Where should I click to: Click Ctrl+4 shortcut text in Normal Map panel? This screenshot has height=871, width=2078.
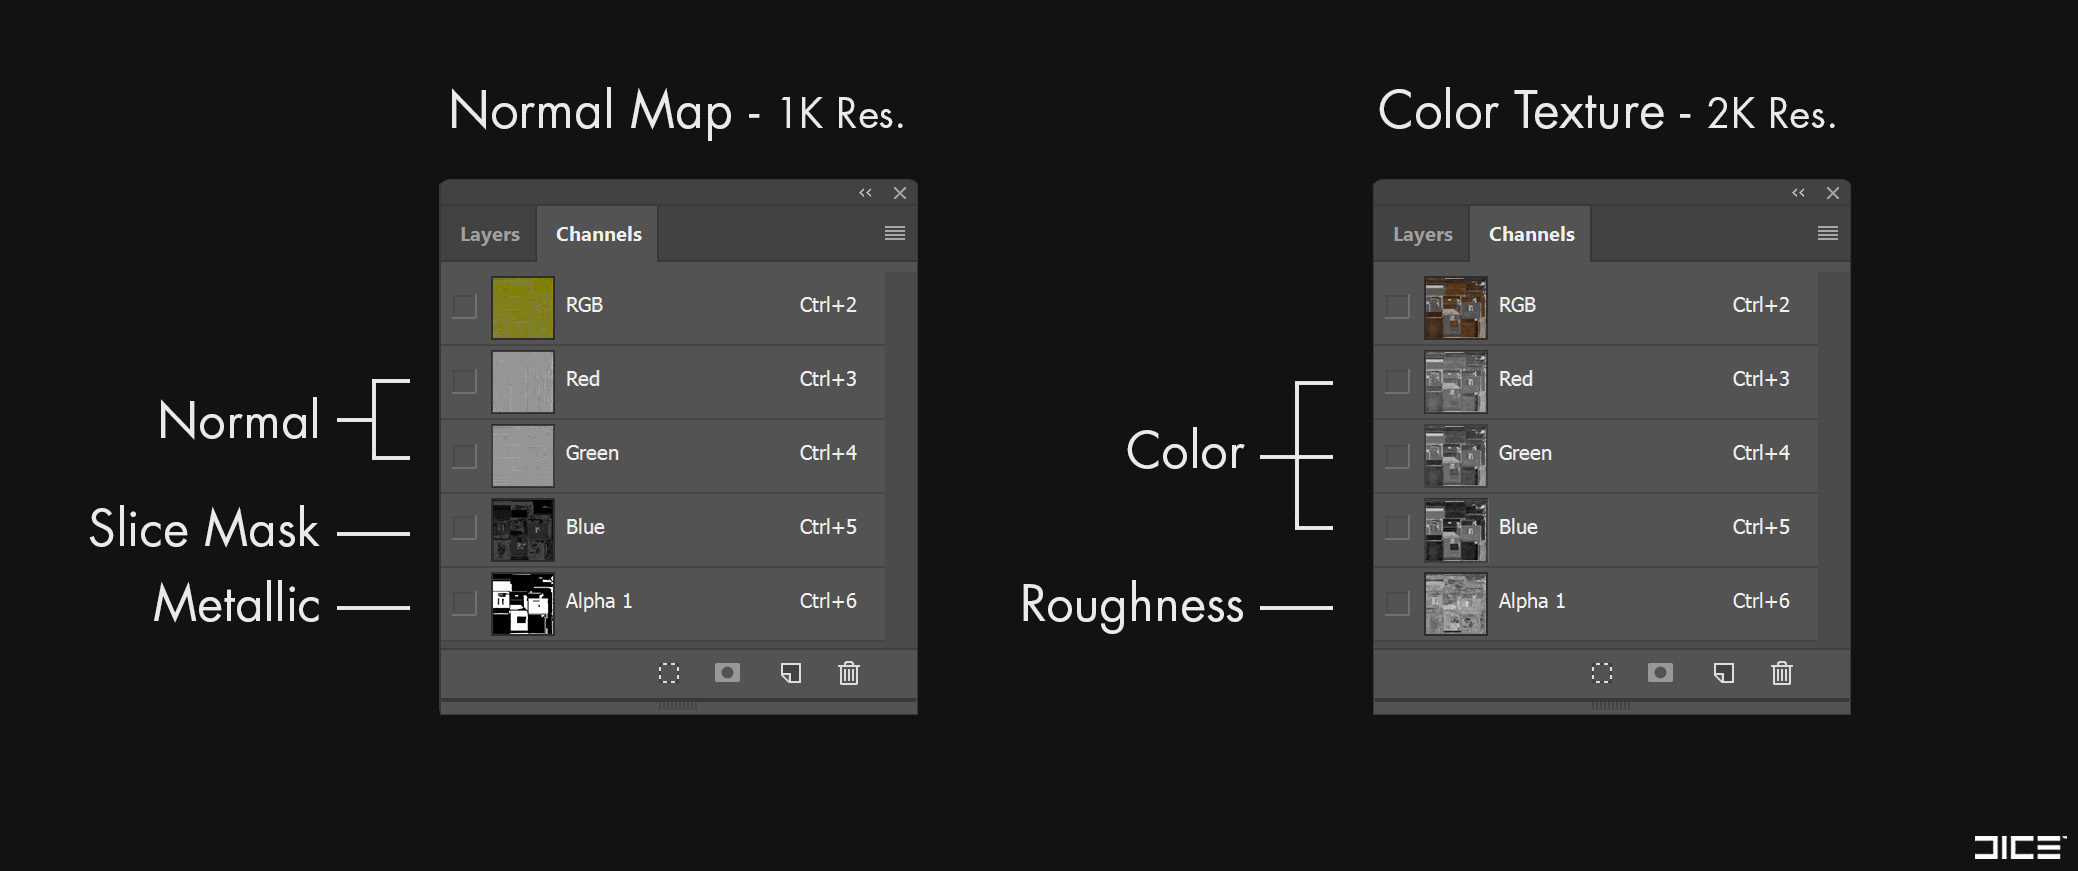tap(828, 453)
